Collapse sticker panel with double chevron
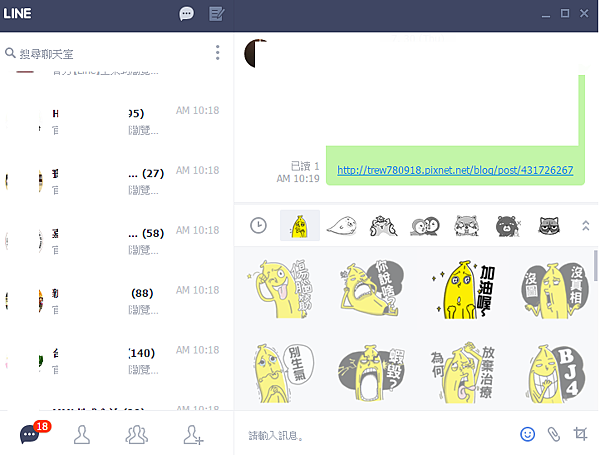Screen dimensions: 600x455 point(585,225)
